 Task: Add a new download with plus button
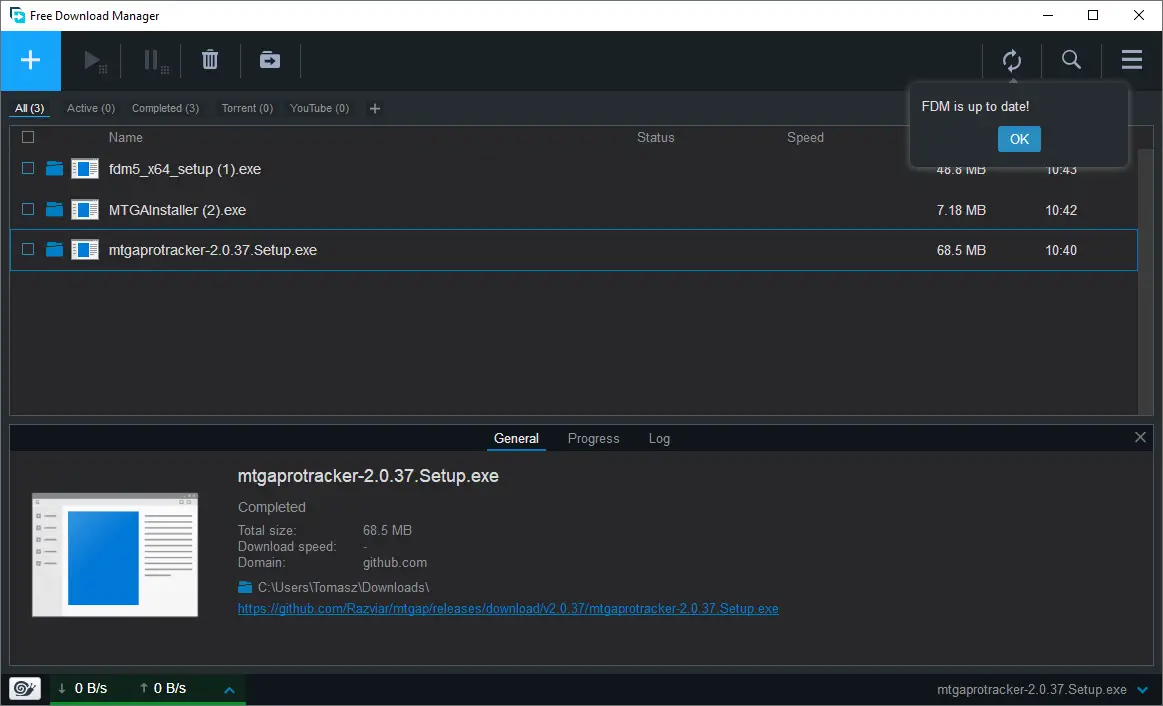30,60
